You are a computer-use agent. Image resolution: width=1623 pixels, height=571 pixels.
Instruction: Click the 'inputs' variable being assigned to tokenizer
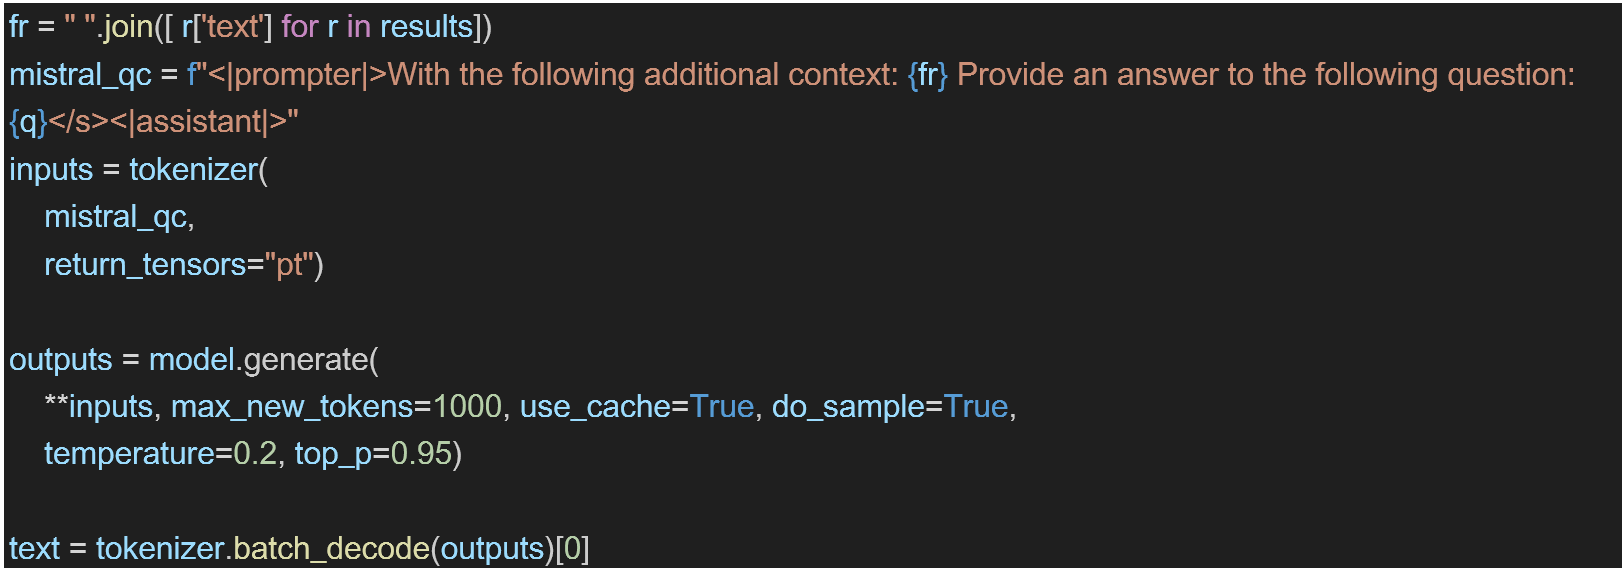coord(51,170)
